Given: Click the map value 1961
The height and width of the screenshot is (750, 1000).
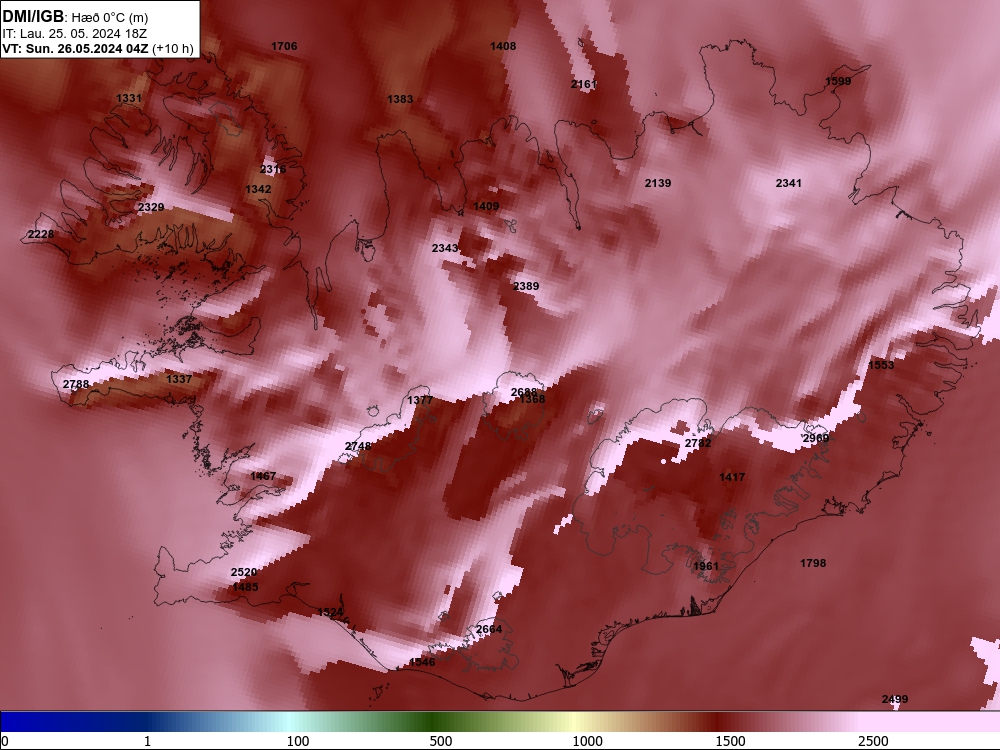Looking at the screenshot, I should point(706,566).
